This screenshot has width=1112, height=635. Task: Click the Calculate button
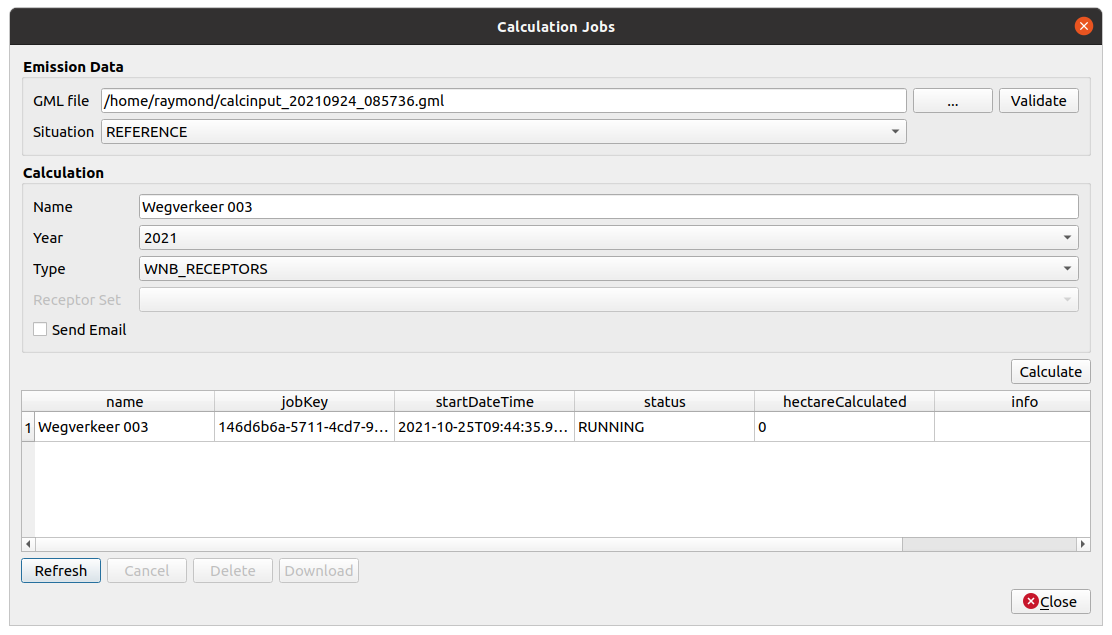coord(1050,372)
